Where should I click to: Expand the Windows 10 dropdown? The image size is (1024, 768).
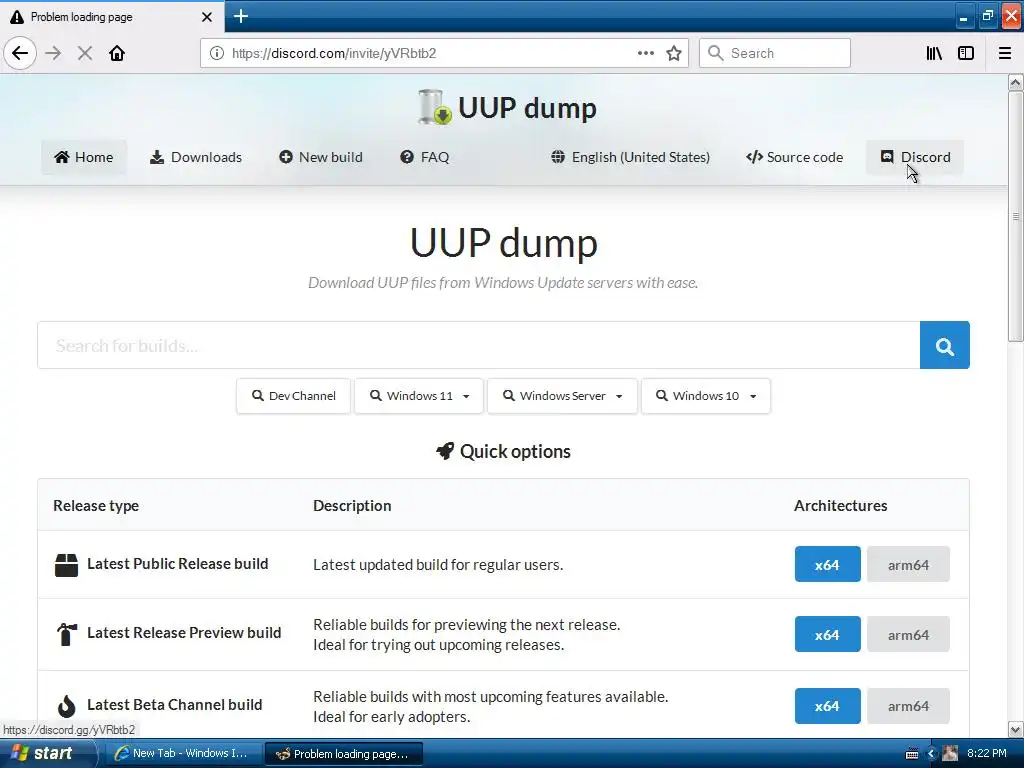[x=706, y=396]
